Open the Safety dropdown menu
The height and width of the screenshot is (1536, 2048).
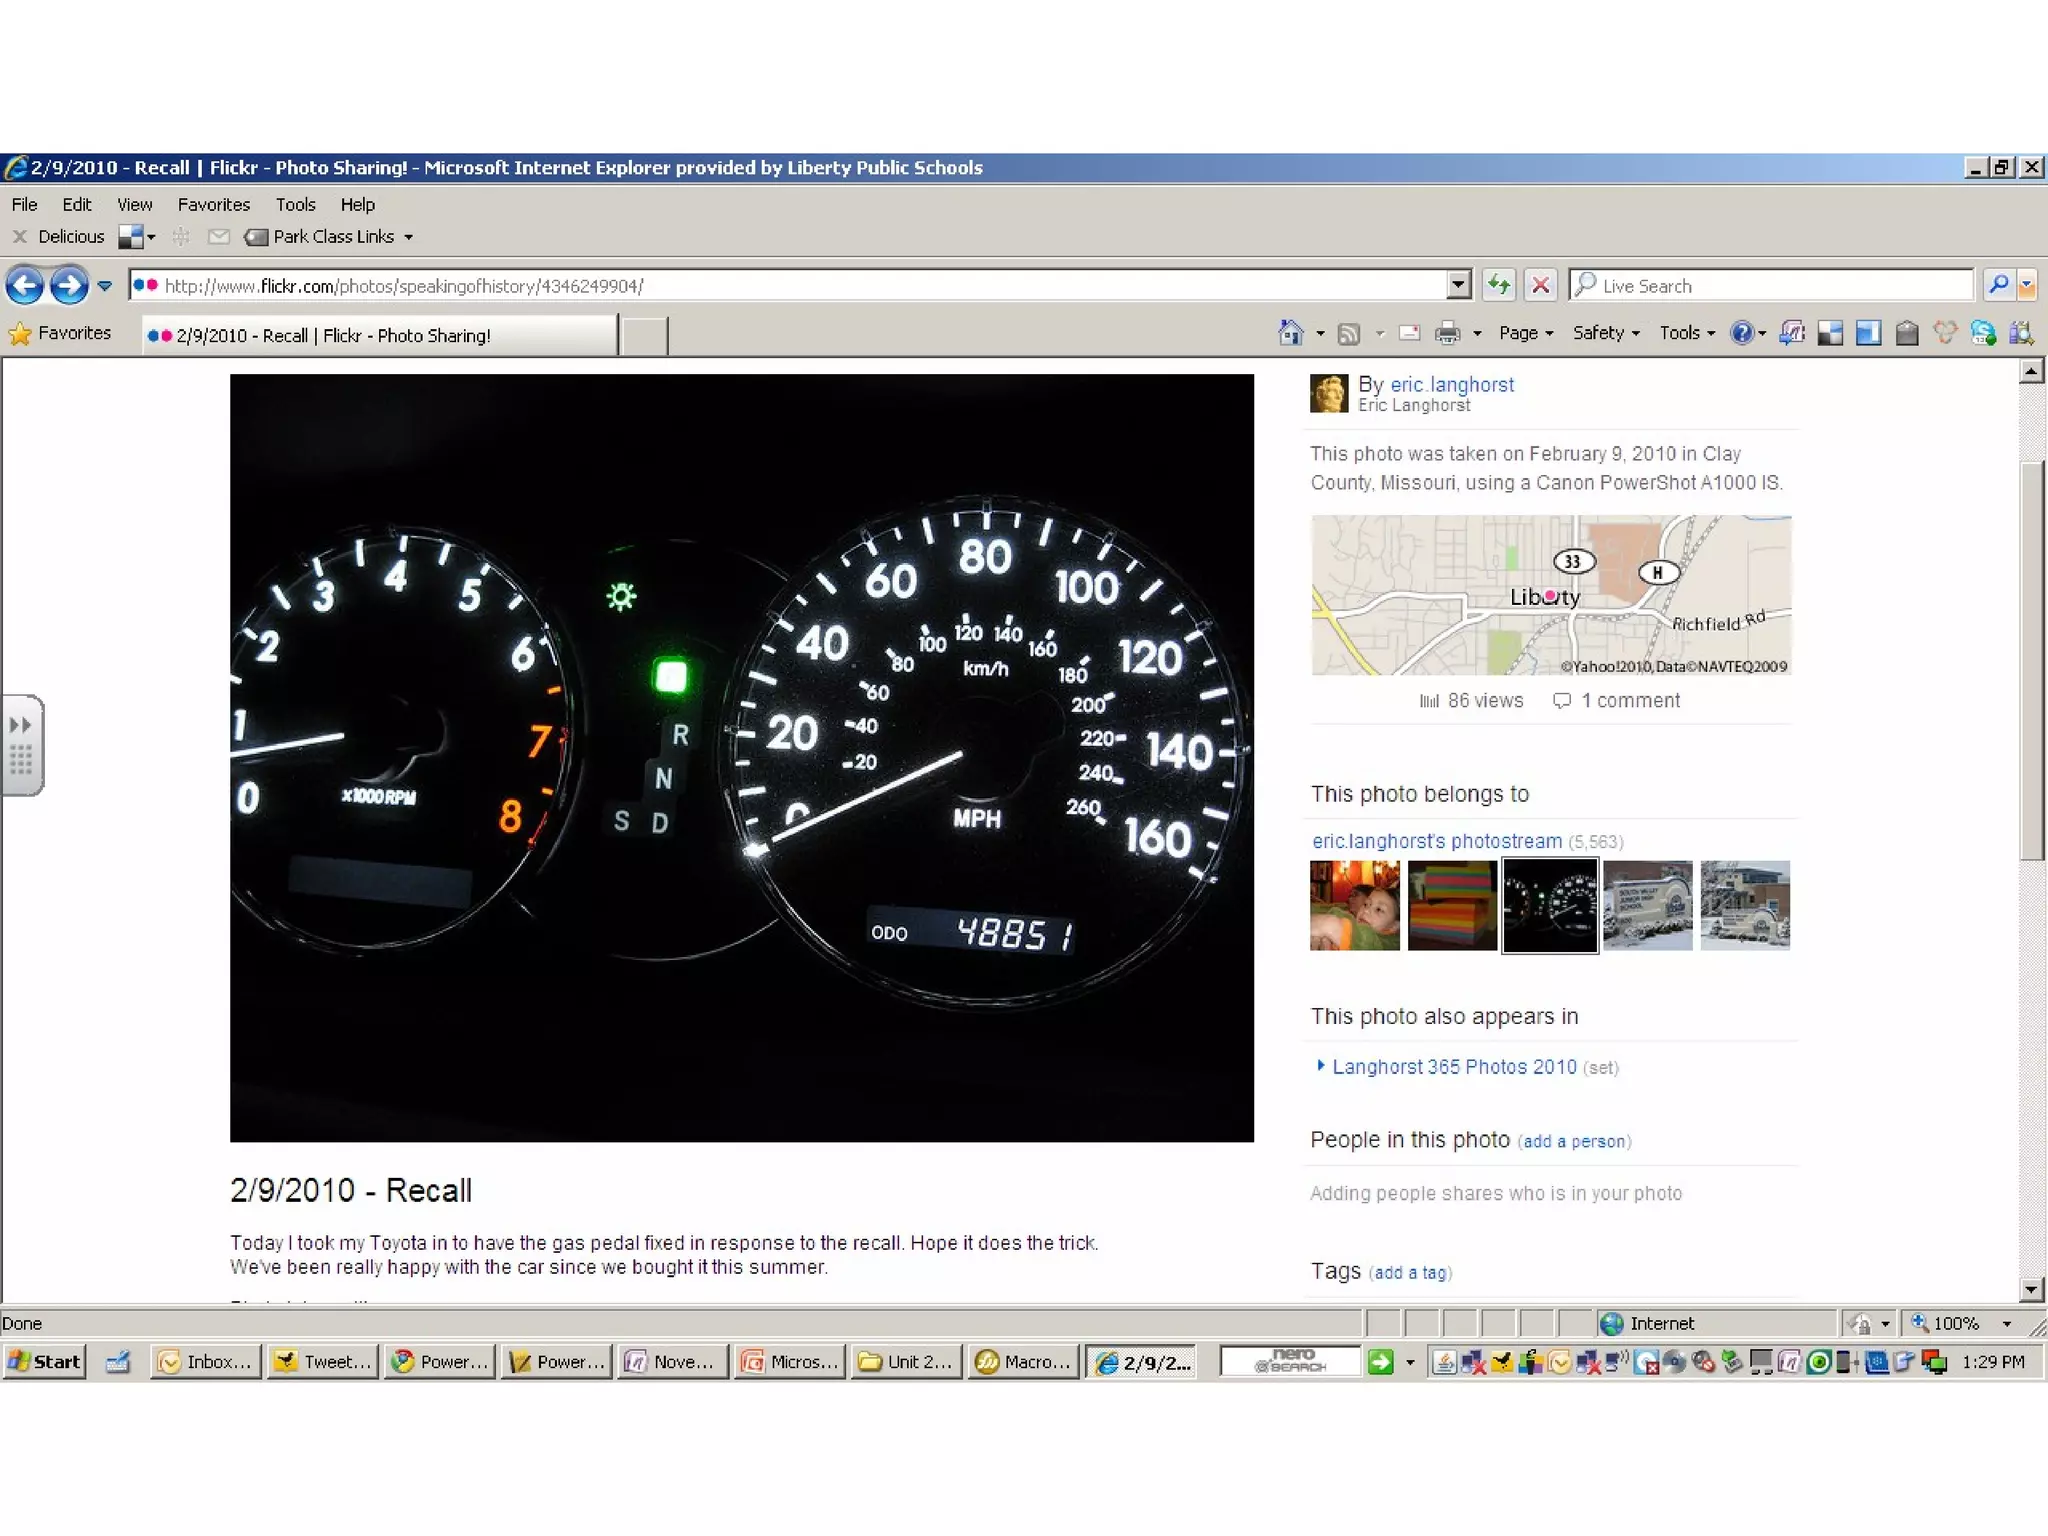coord(1605,334)
